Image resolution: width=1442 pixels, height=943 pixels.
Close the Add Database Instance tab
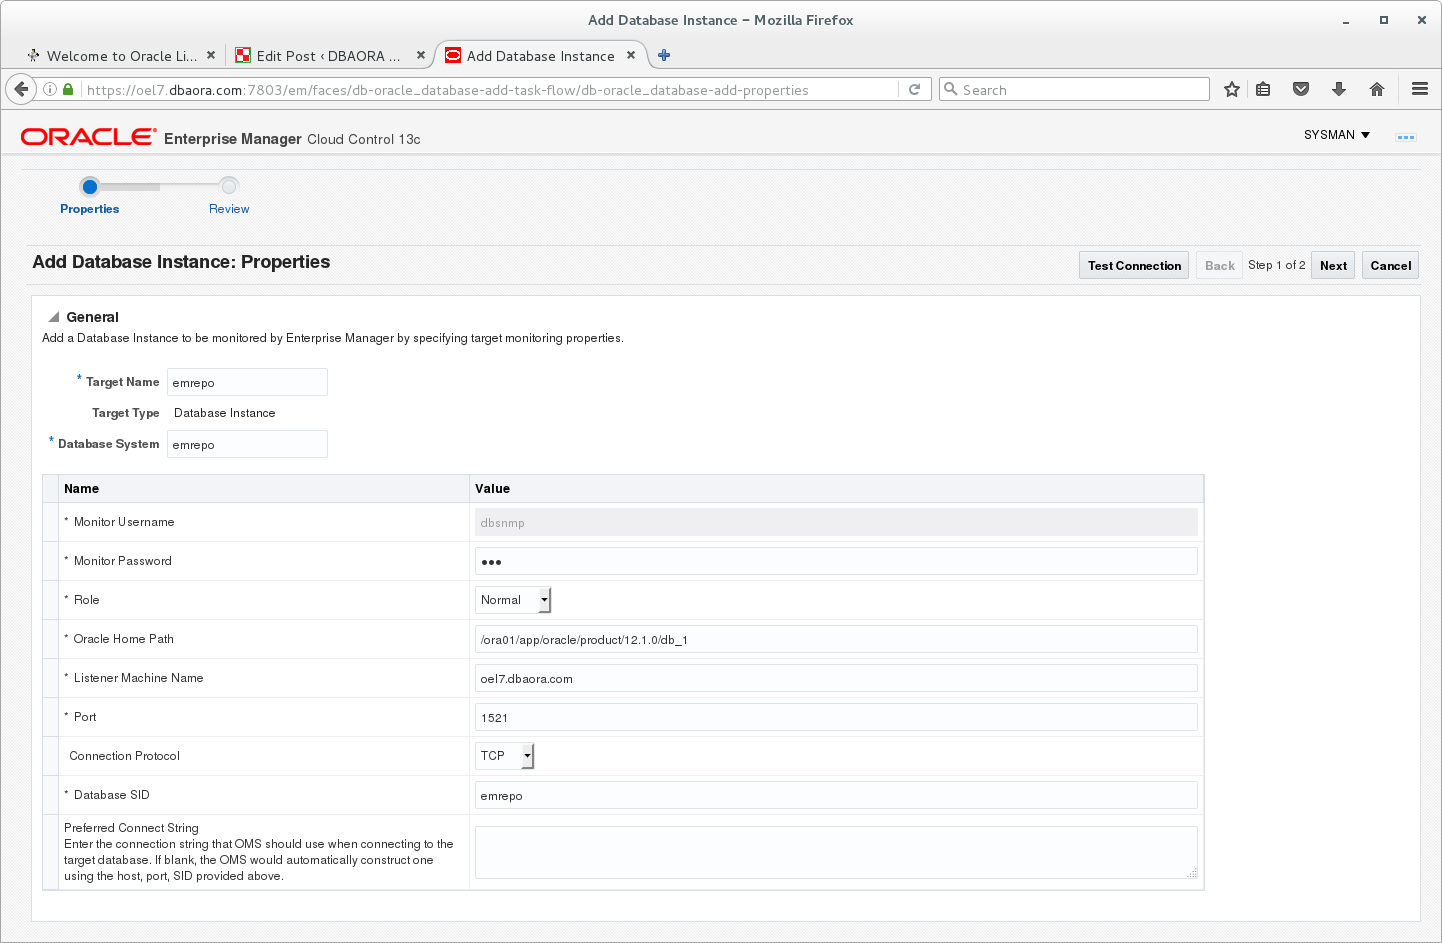click(x=631, y=55)
